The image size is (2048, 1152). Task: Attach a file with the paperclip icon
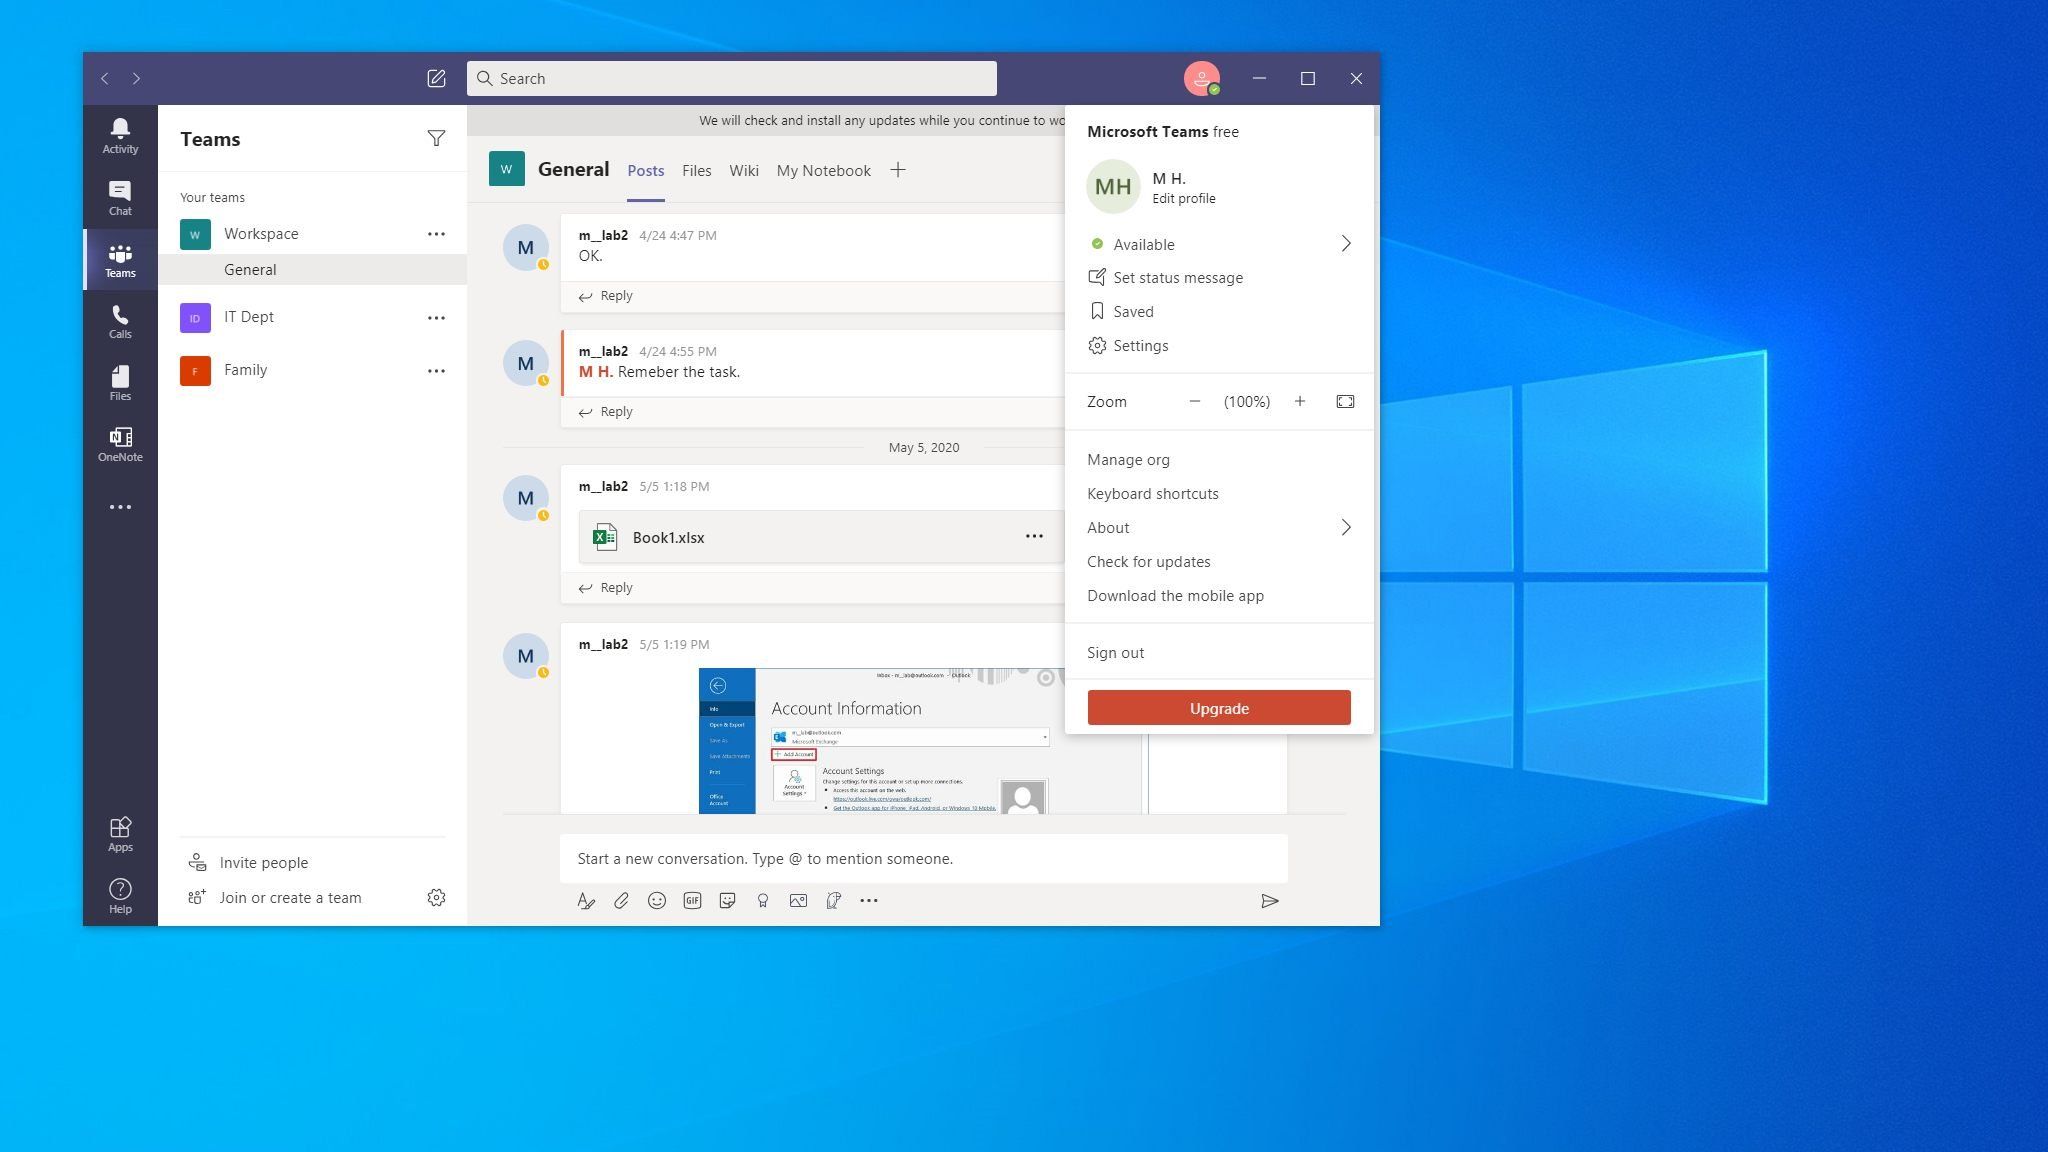click(x=621, y=901)
